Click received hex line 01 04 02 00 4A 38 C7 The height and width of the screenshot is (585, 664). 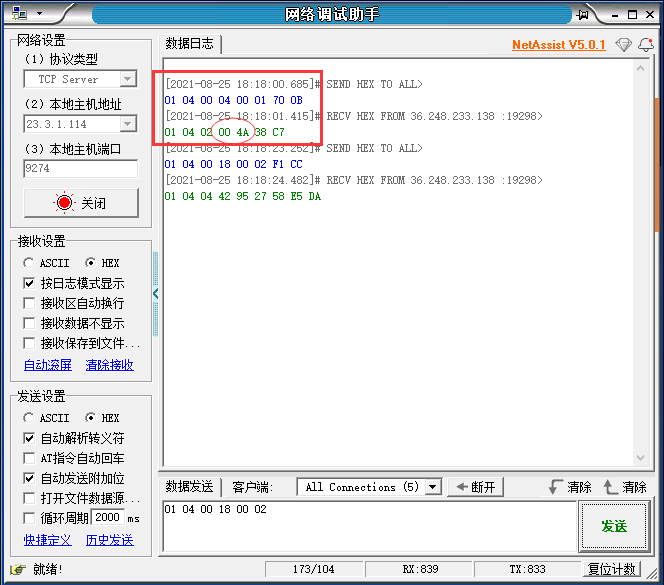(x=224, y=132)
